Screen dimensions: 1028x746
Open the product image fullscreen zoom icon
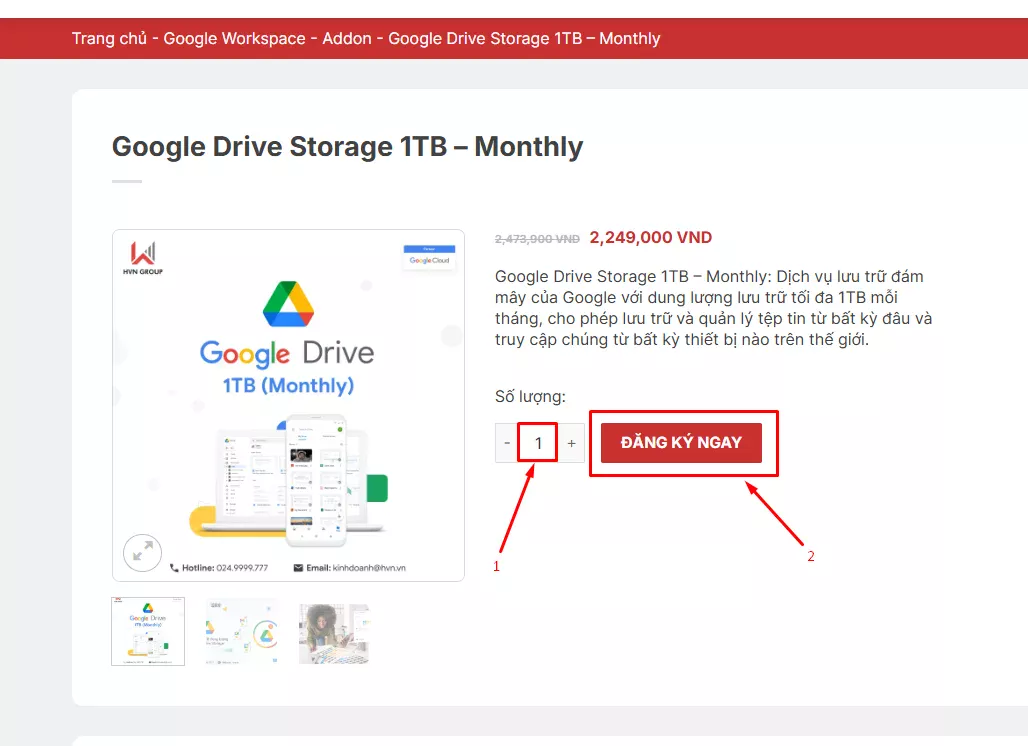(x=143, y=551)
